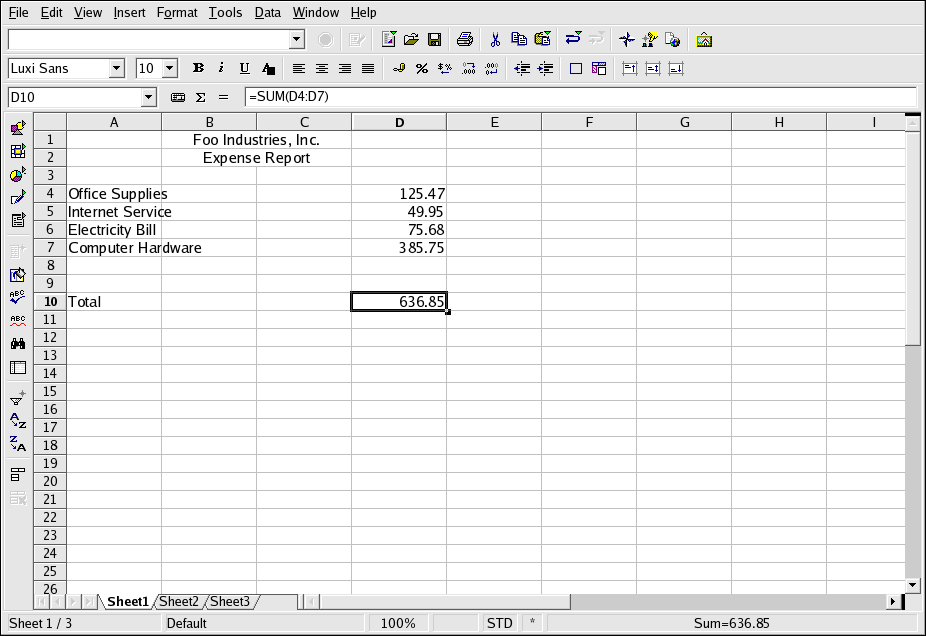The image size is (926, 636).
Task: Click the Cut scissors icon
Action: (494, 40)
